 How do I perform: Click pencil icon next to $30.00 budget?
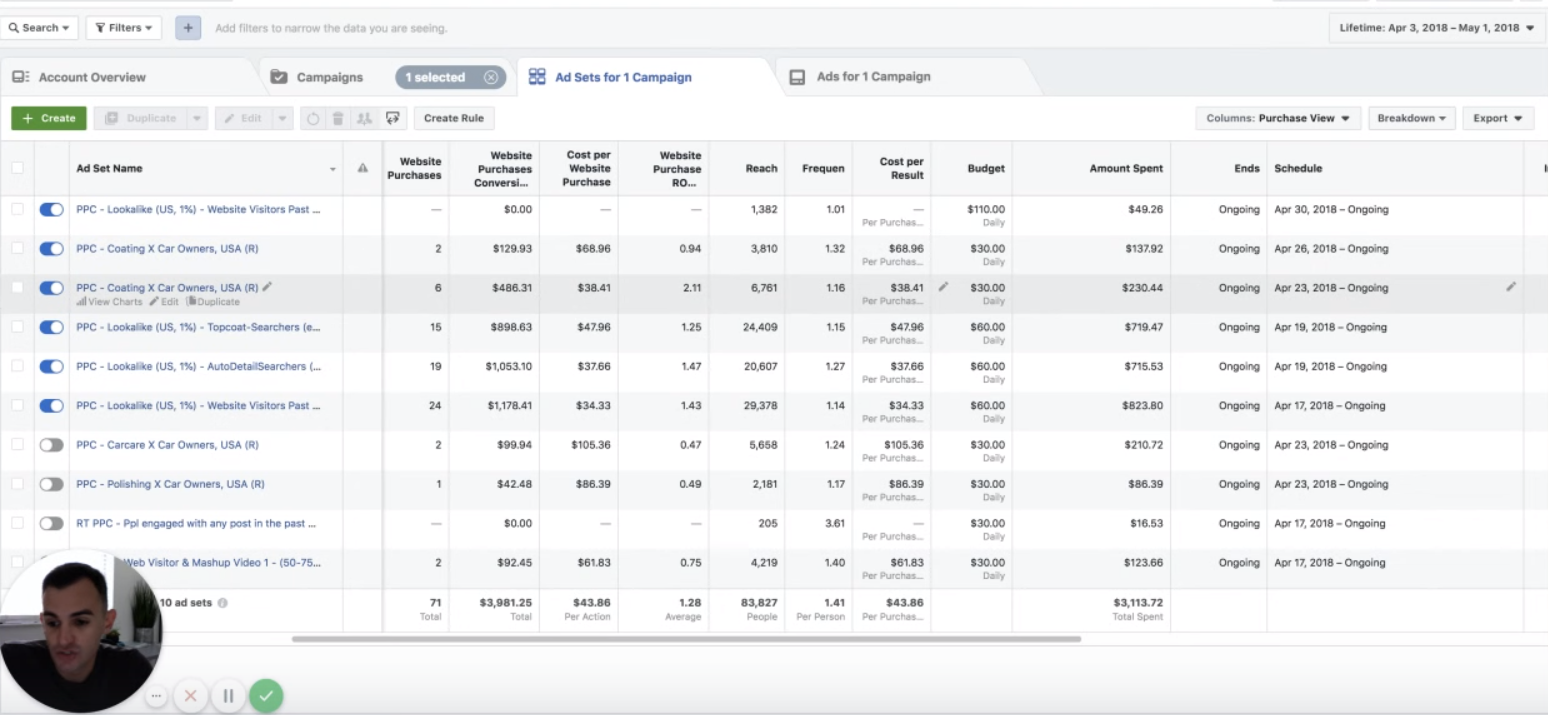tap(943, 287)
